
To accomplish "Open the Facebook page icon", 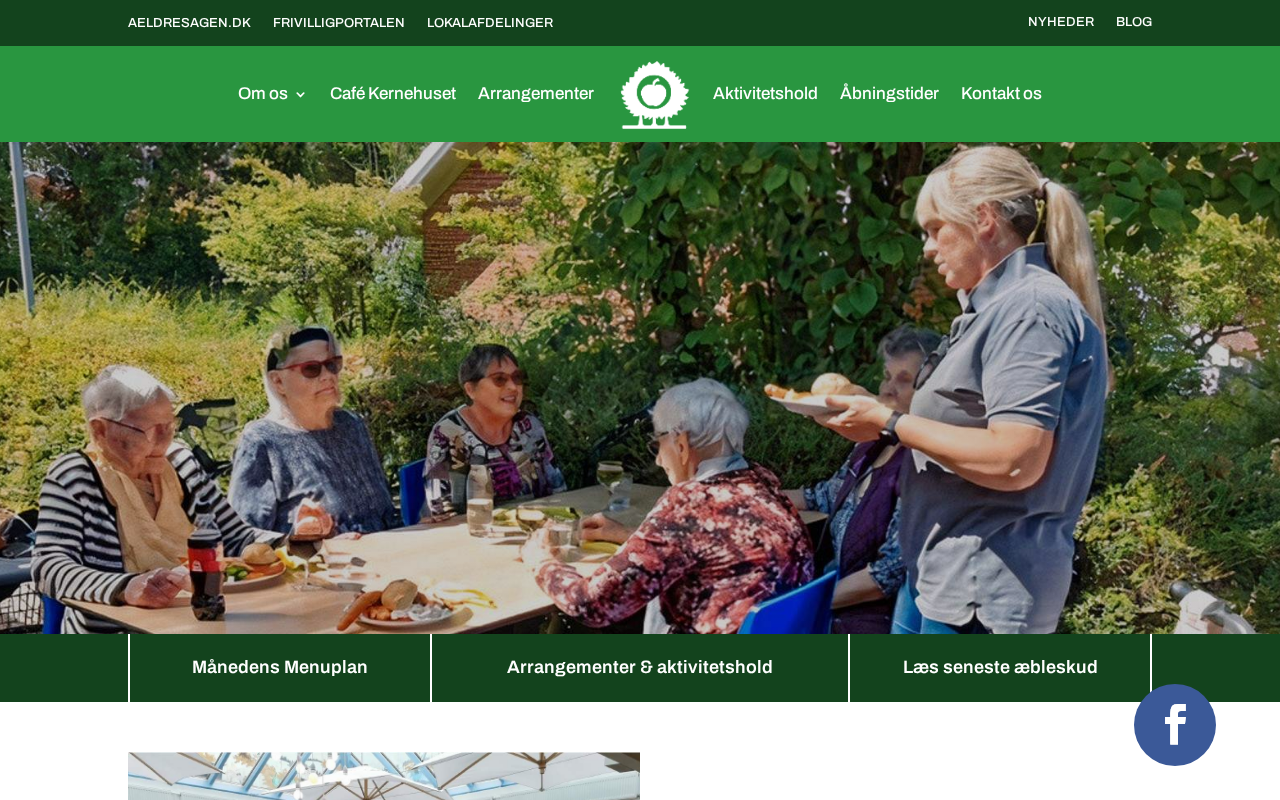I will coord(1175,725).
